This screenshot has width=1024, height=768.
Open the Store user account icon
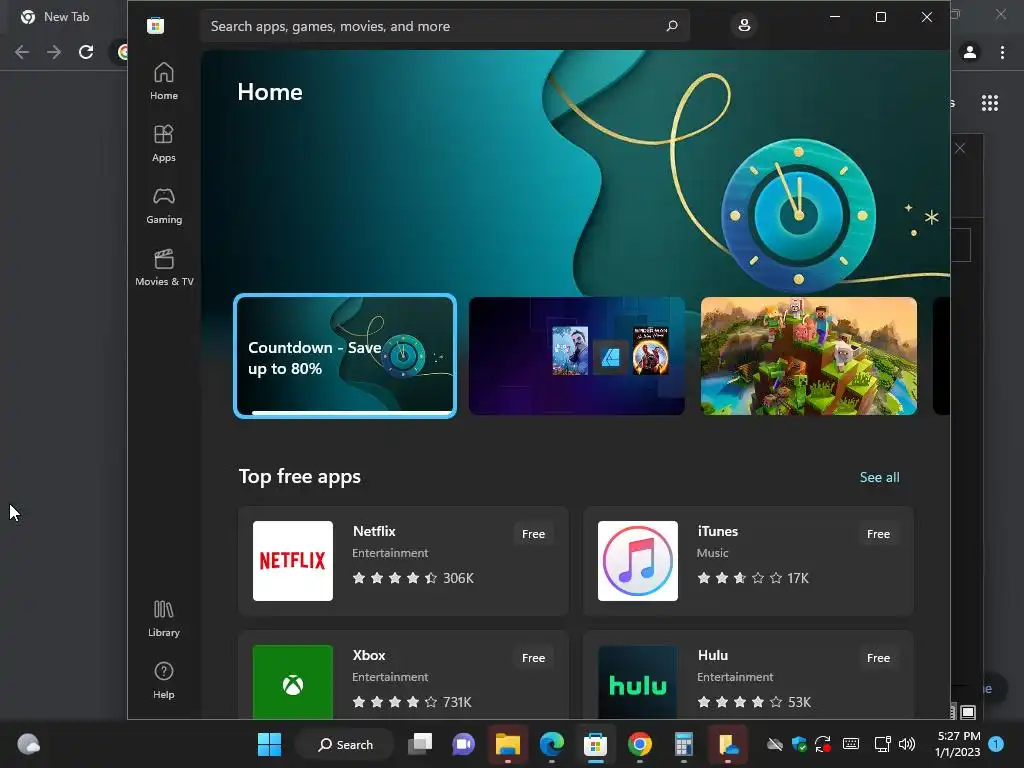coord(744,25)
